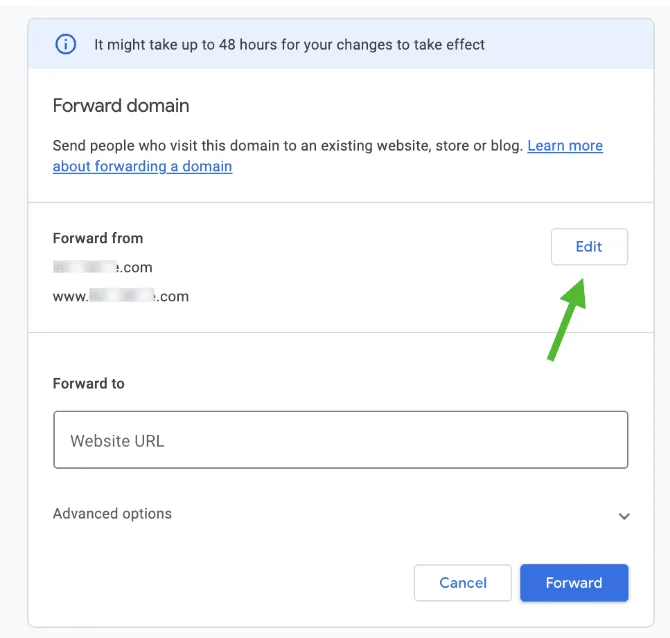
Task: Click the info circle icon in banner
Action: pos(65,44)
